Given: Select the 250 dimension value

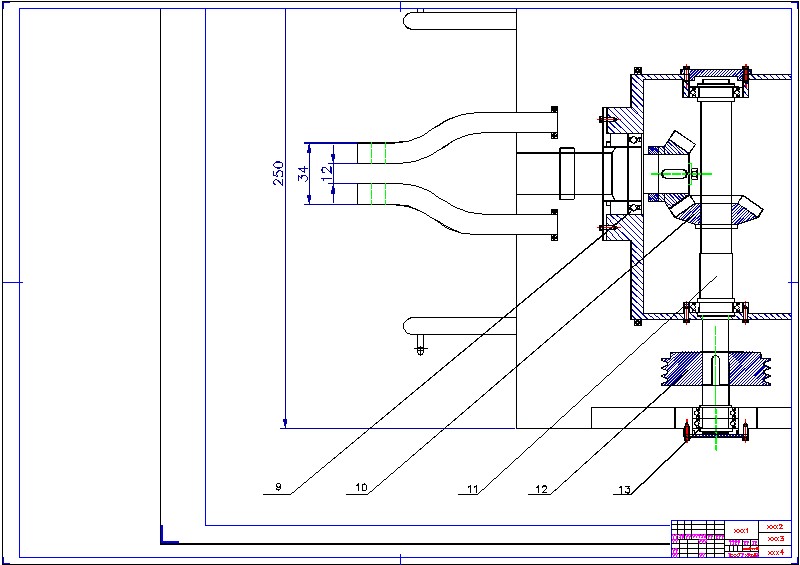Looking at the screenshot, I should pyautogui.click(x=278, y=173).
